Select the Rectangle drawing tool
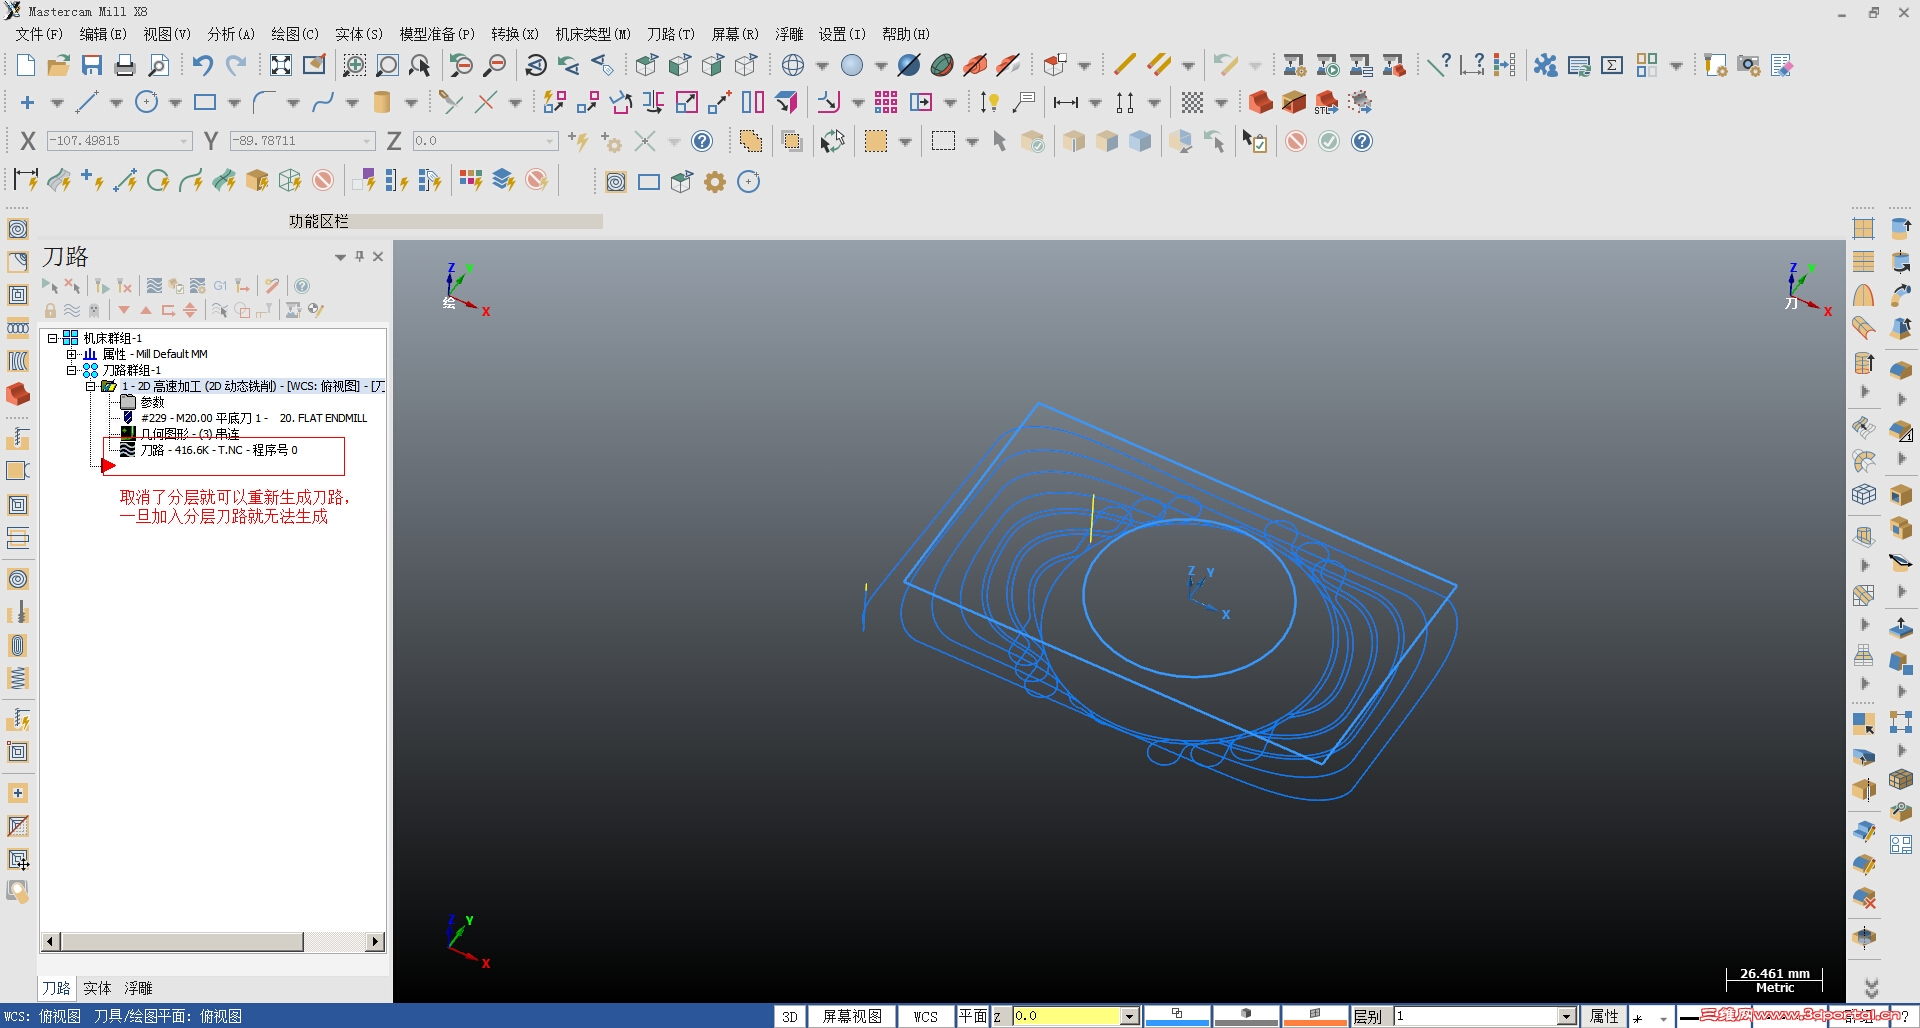The image size is (1920, 1028). pyautogui.click(x=205, y=102)
